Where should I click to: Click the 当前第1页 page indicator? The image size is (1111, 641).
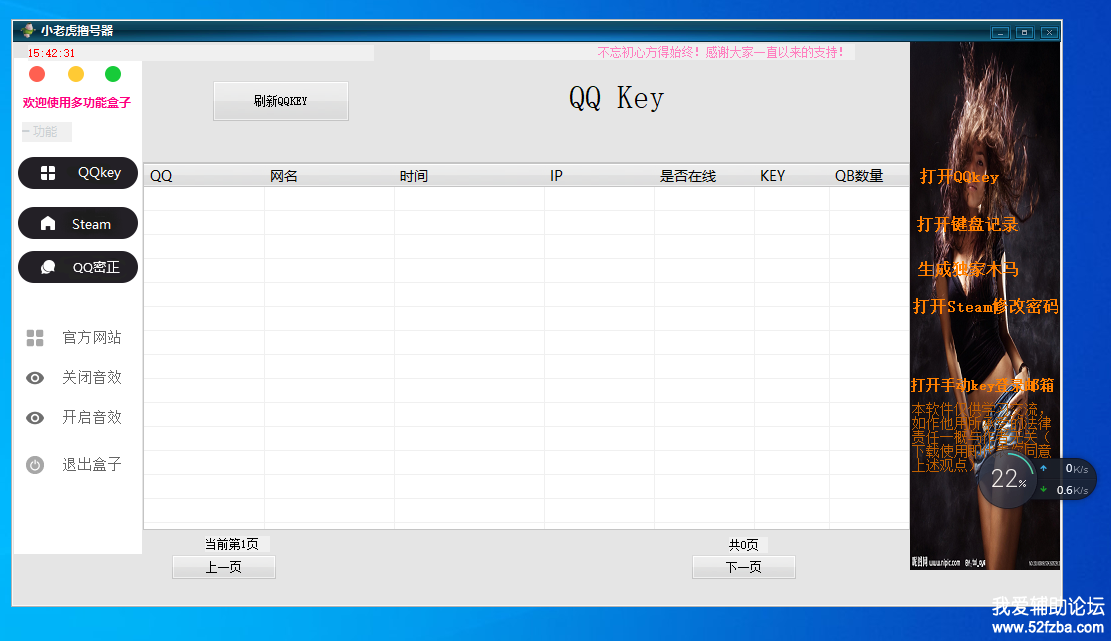coord(232,544)
